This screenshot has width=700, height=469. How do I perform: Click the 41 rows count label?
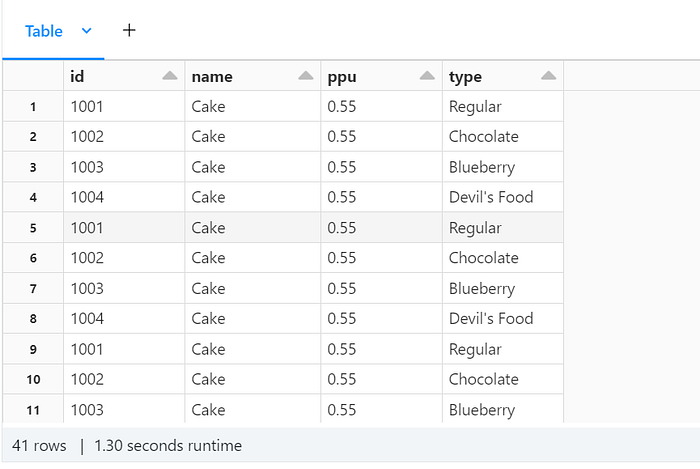click(39, 446)
